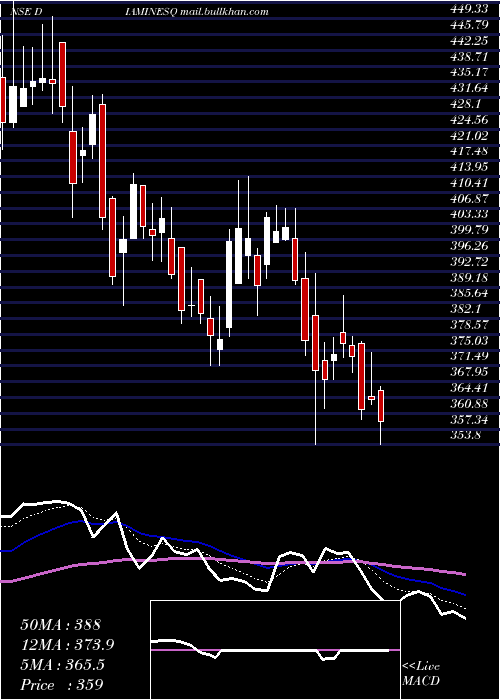Click the 445.79 price axis label
This screenshot has height=700, width=500.
point(471,24)
